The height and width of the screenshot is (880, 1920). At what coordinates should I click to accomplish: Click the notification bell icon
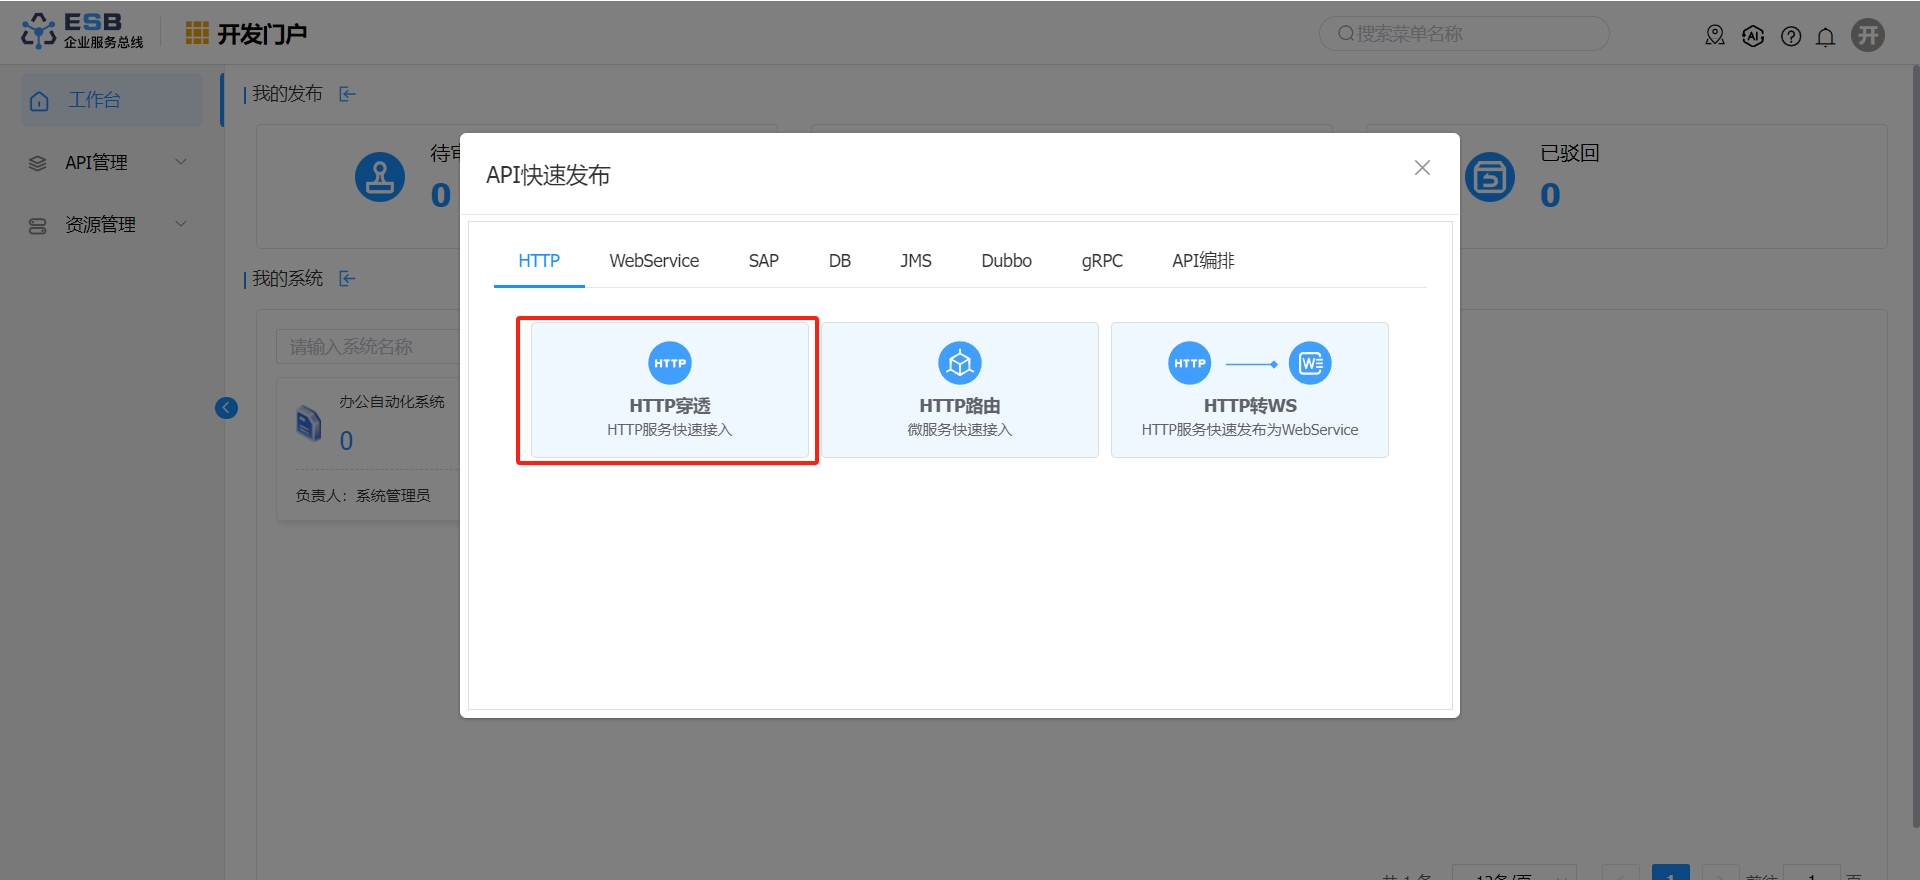point(1825,37)
